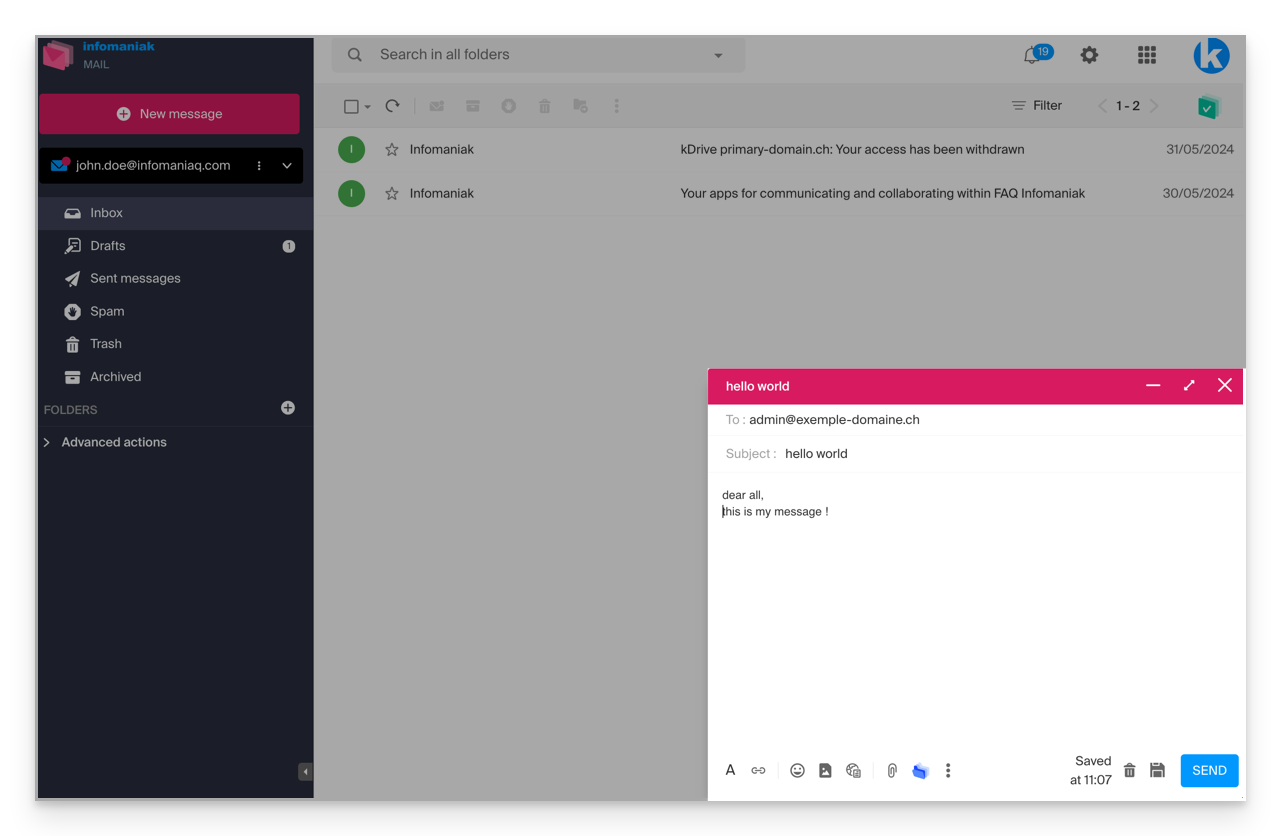Screen dimensions: 1281x836
Task: Expand the john.doe mailbox dropdown
Action: click(x=287, y=166)
